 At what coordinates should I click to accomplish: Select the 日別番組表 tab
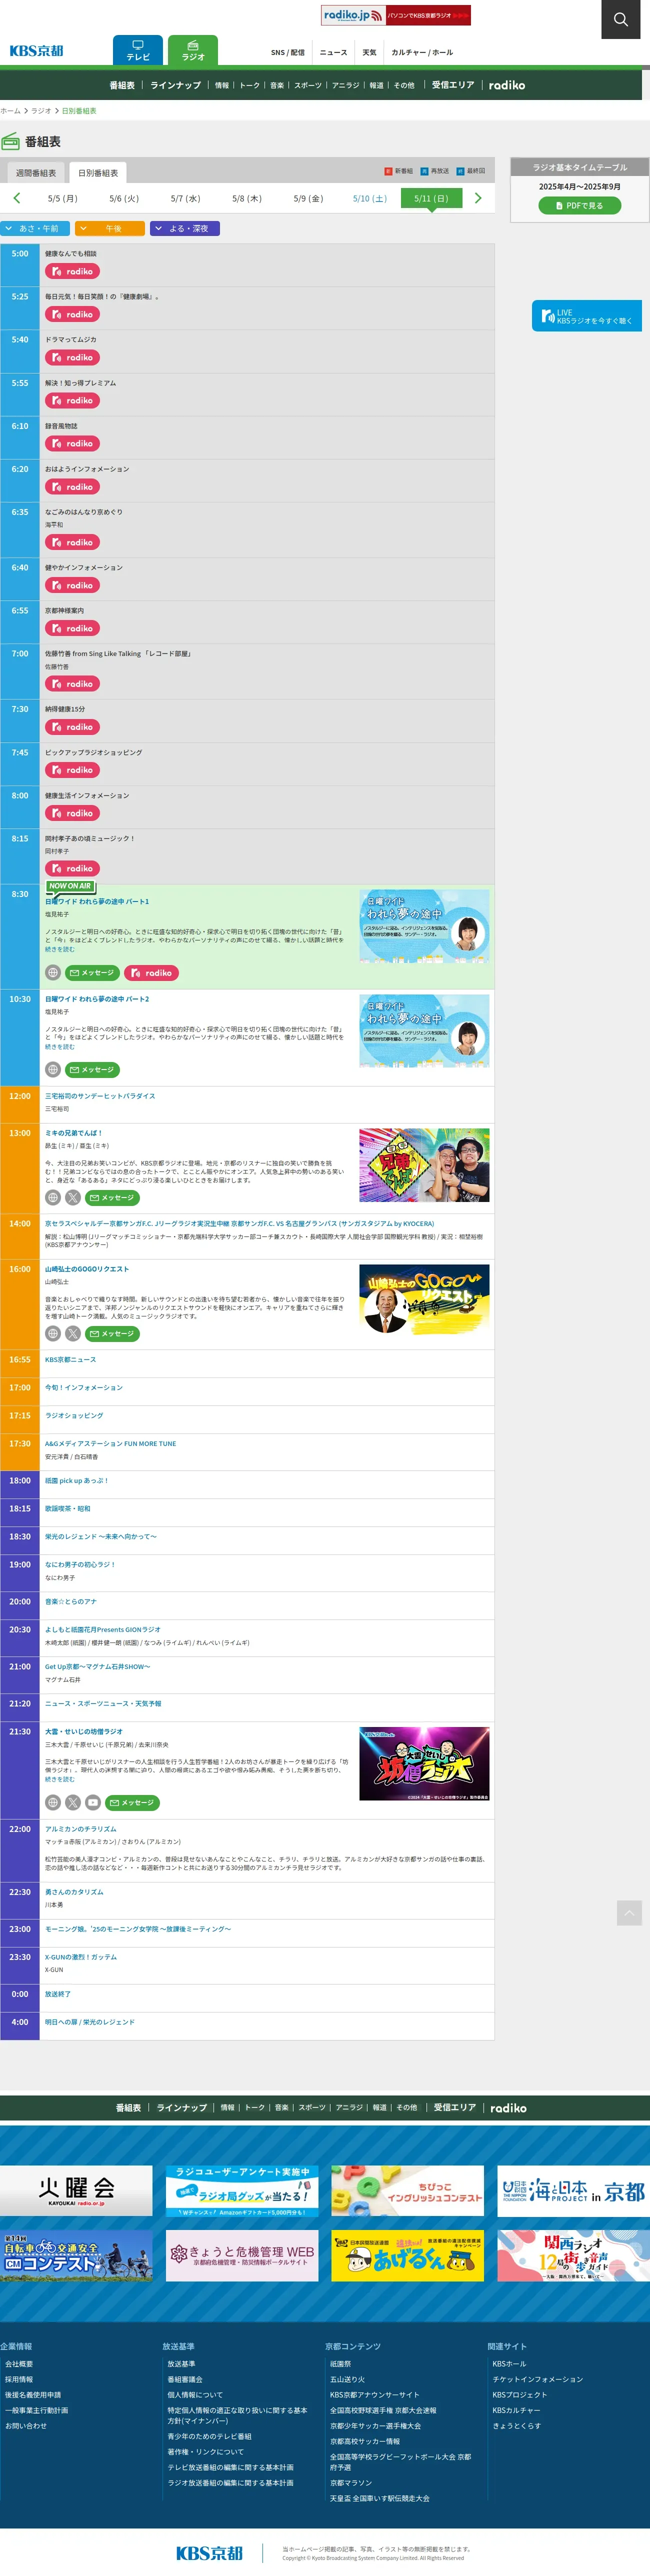[98, 173]
